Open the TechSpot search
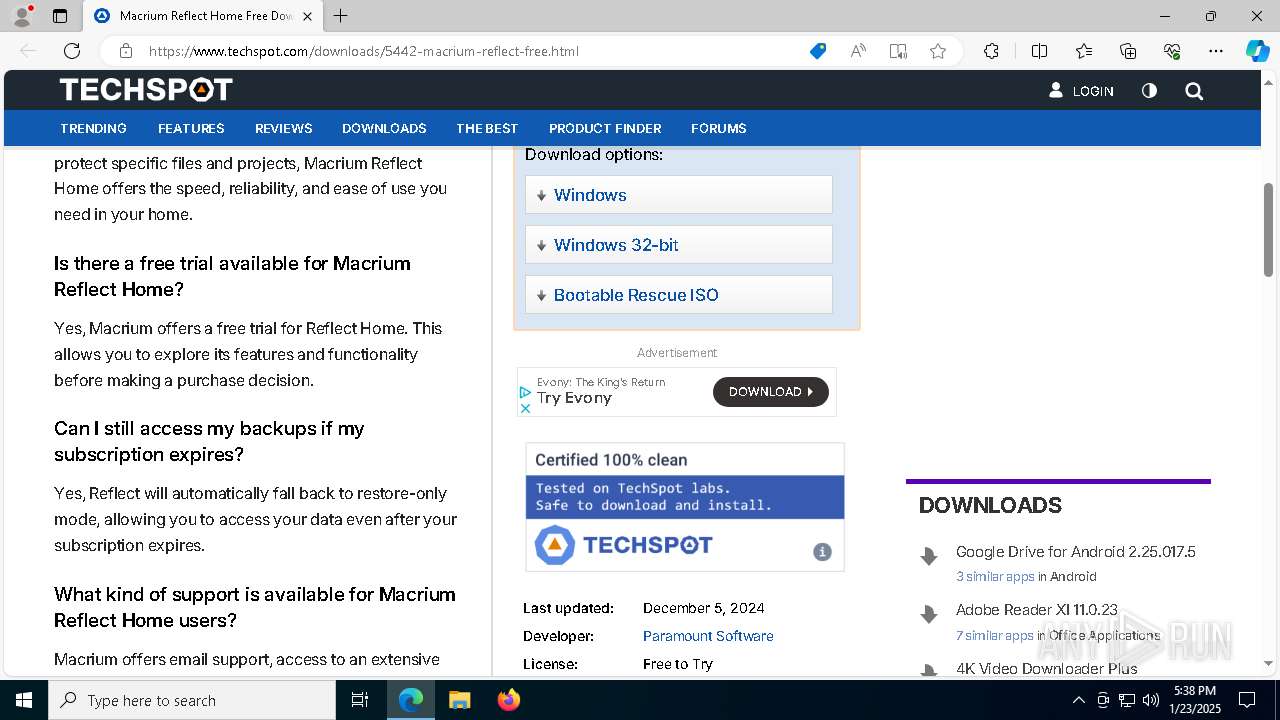Viewport: 1280px width, 720px height. point(1194,91)
